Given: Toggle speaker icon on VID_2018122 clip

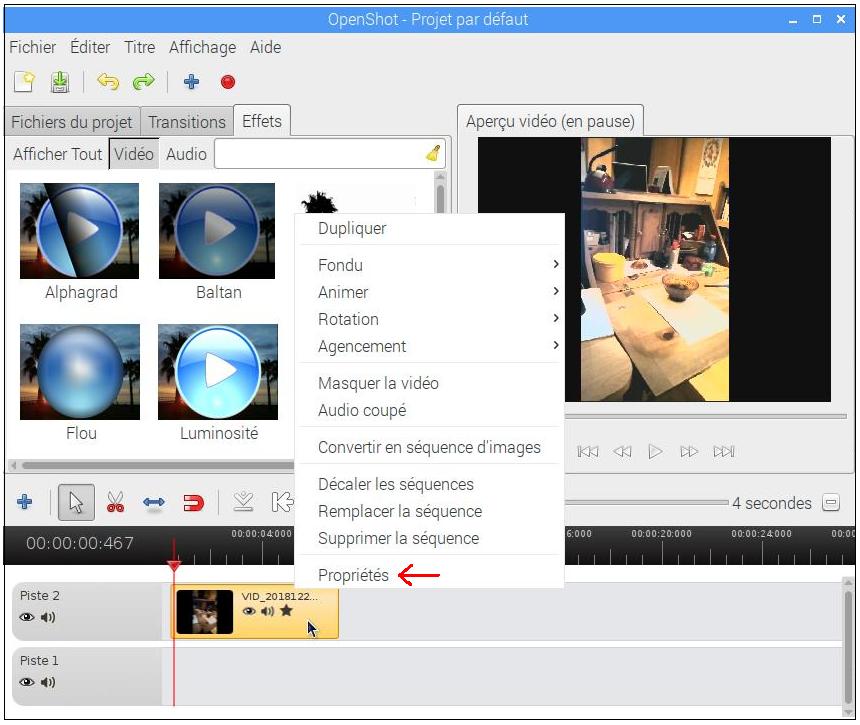Looking at the screenshot, I should point(268,611).
